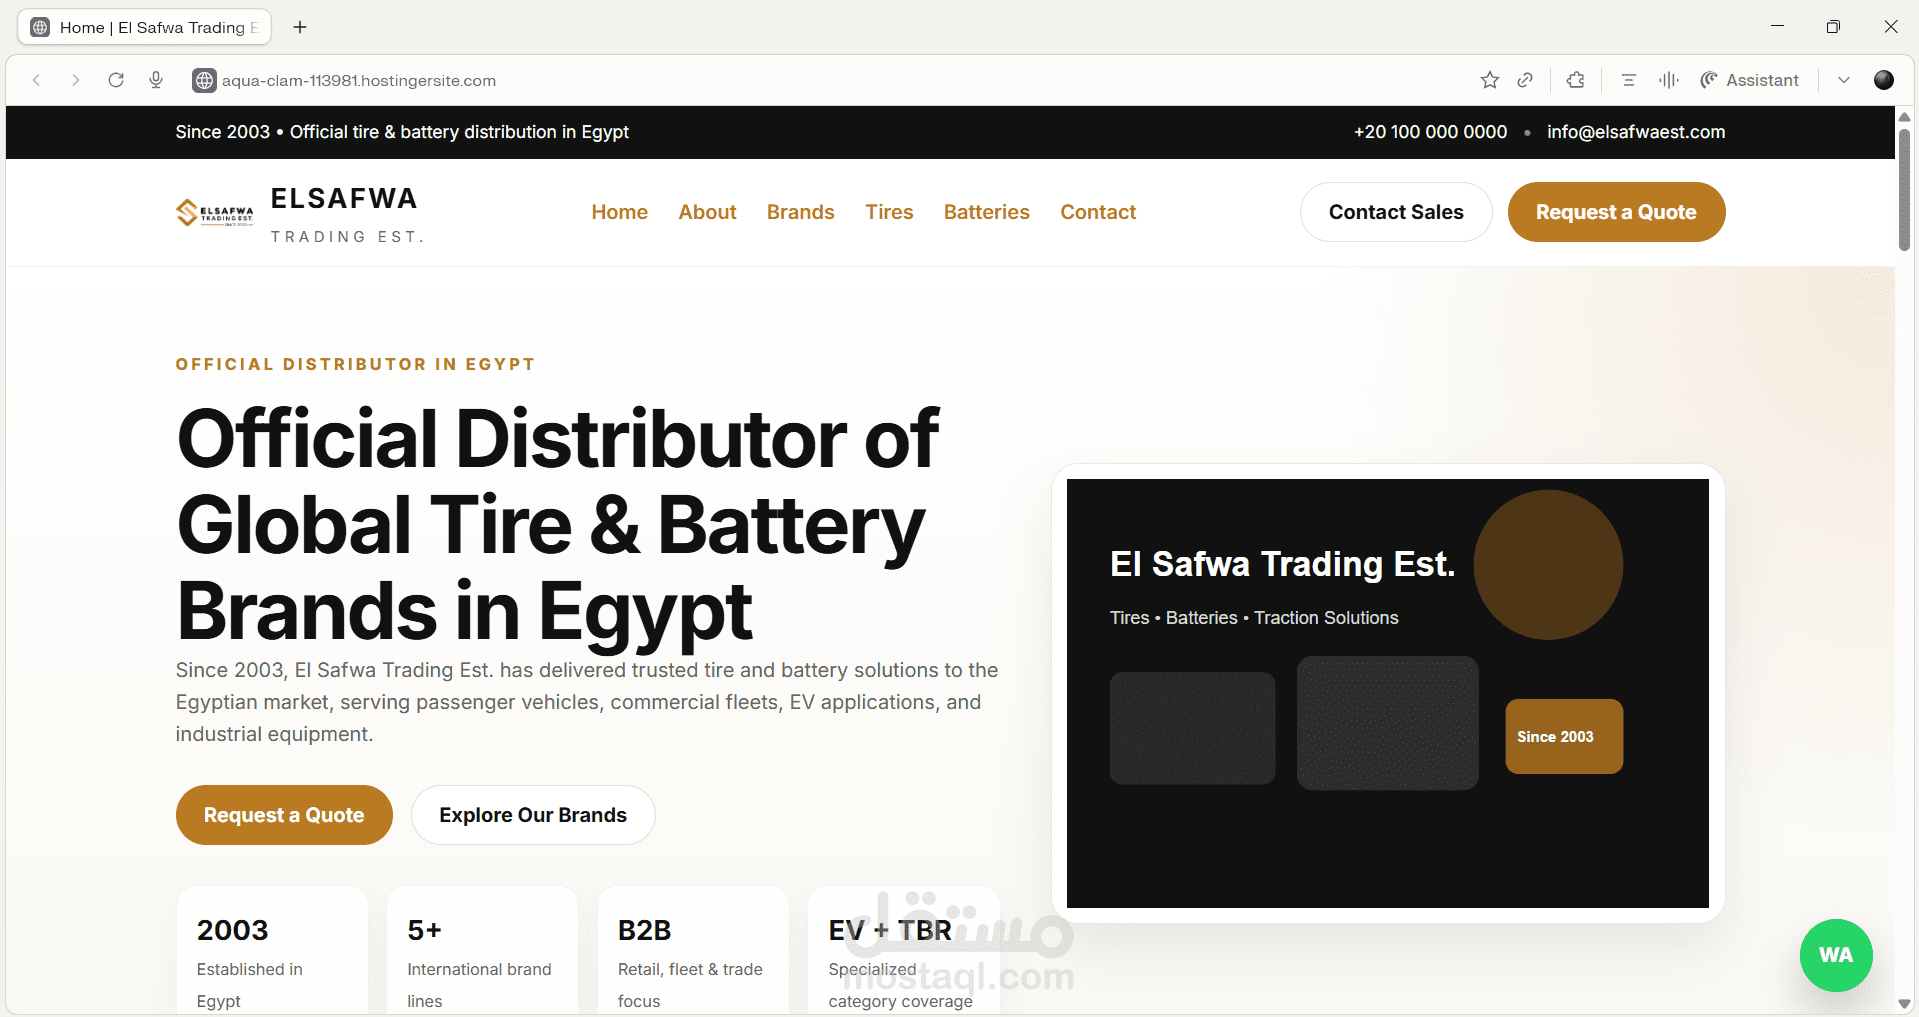Call the +20 100 000 0000 number link
This screenshot has width=1919, height=1017.
coord(1430,132)
